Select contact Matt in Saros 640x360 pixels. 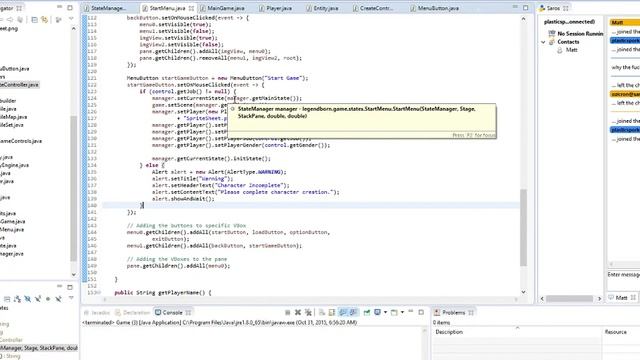click(571, 50)
